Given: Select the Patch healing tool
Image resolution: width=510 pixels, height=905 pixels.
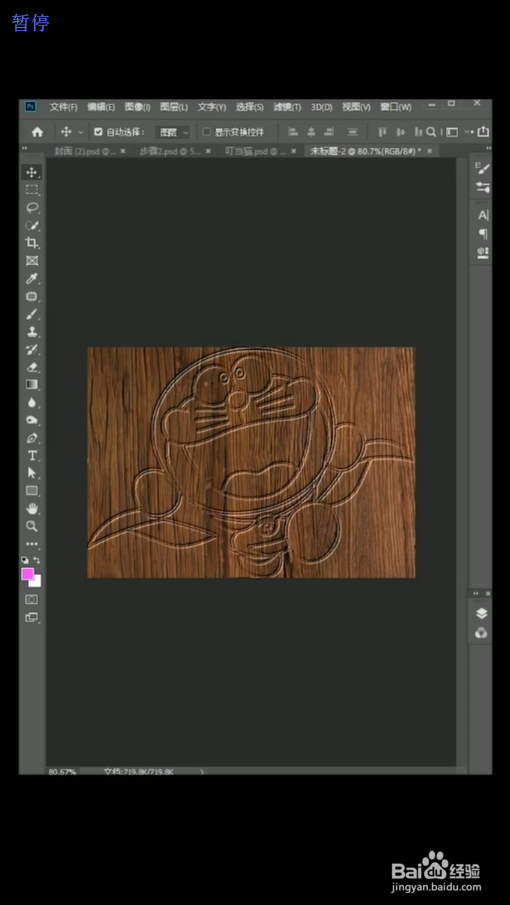Looking at the screenshot, I should 32,297.
